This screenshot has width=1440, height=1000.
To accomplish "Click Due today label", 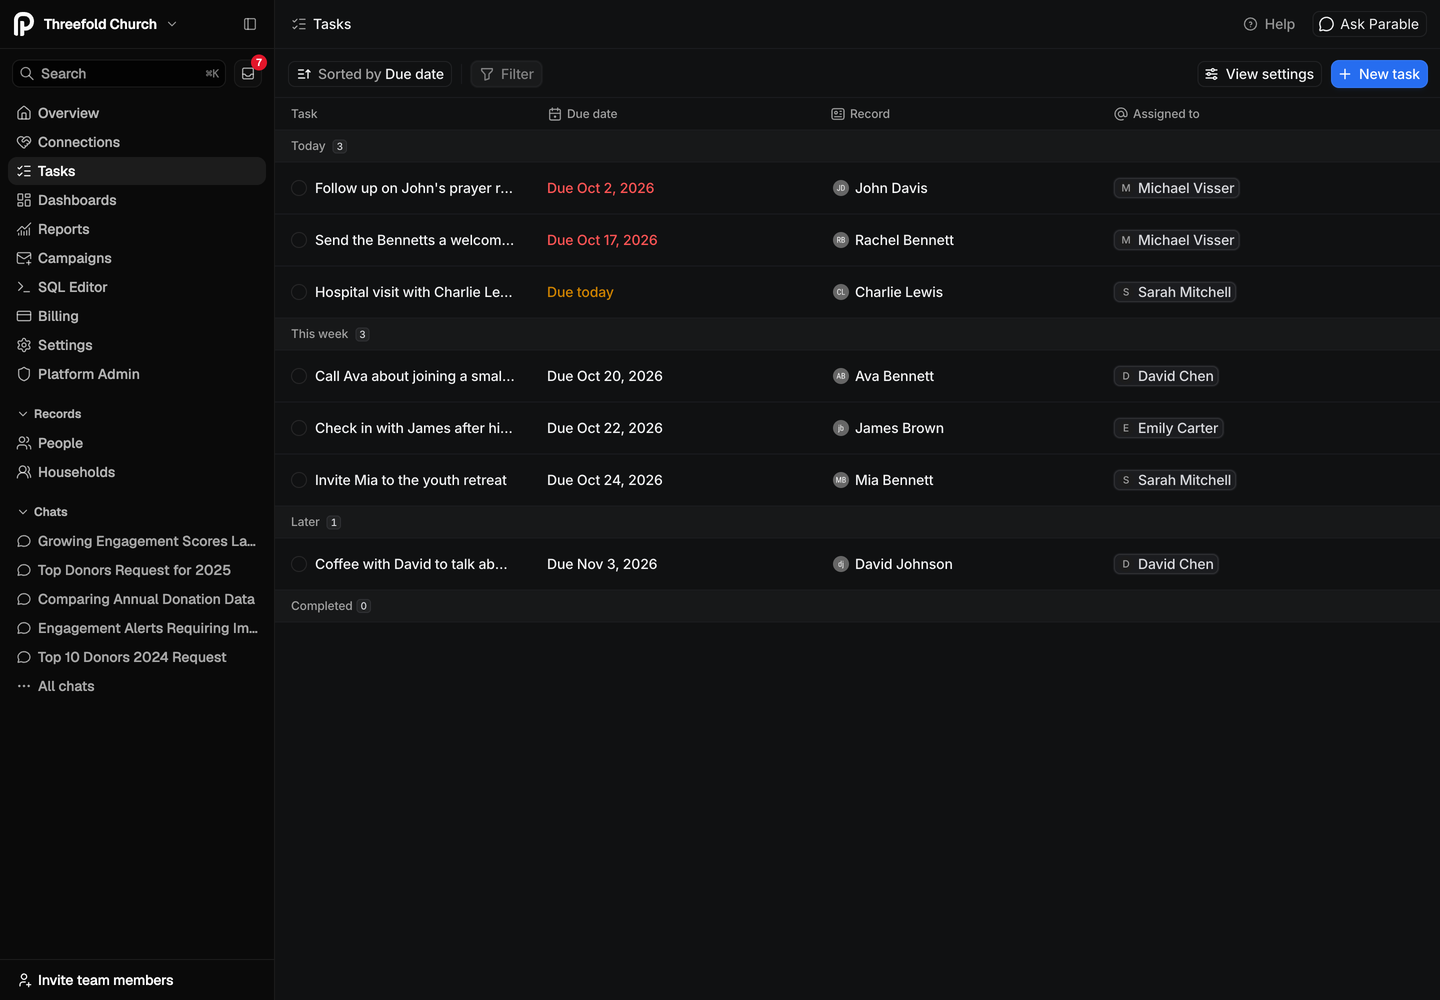I will tap(580, 292).
